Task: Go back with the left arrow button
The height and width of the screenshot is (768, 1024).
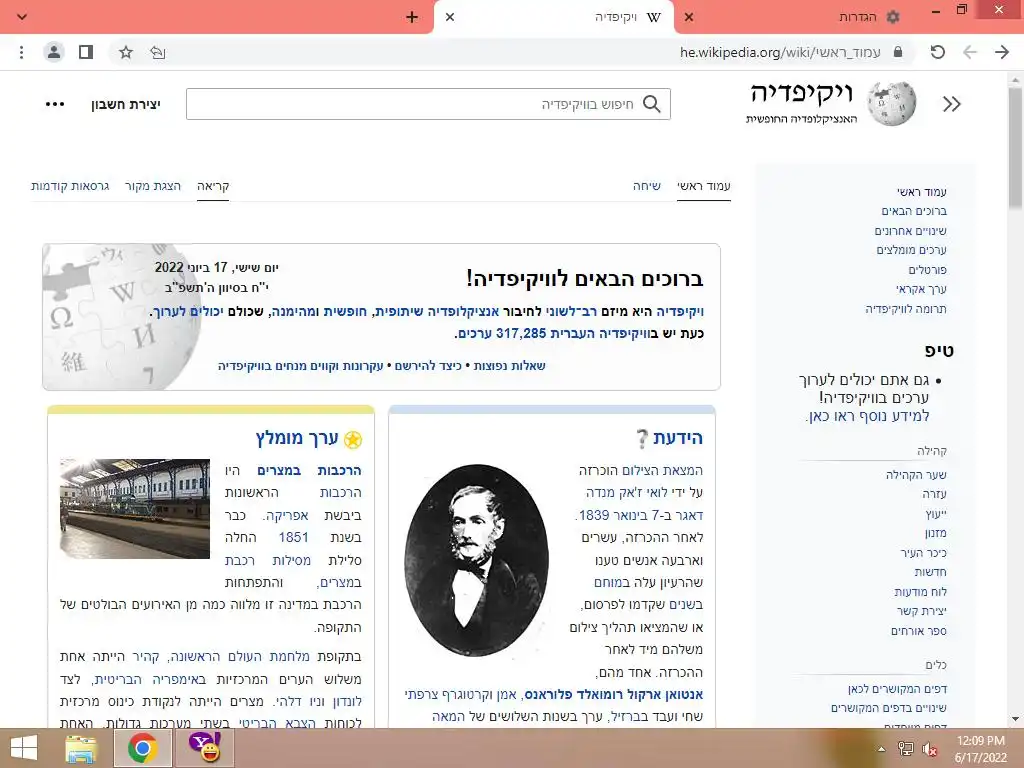Action: [970, 52]
